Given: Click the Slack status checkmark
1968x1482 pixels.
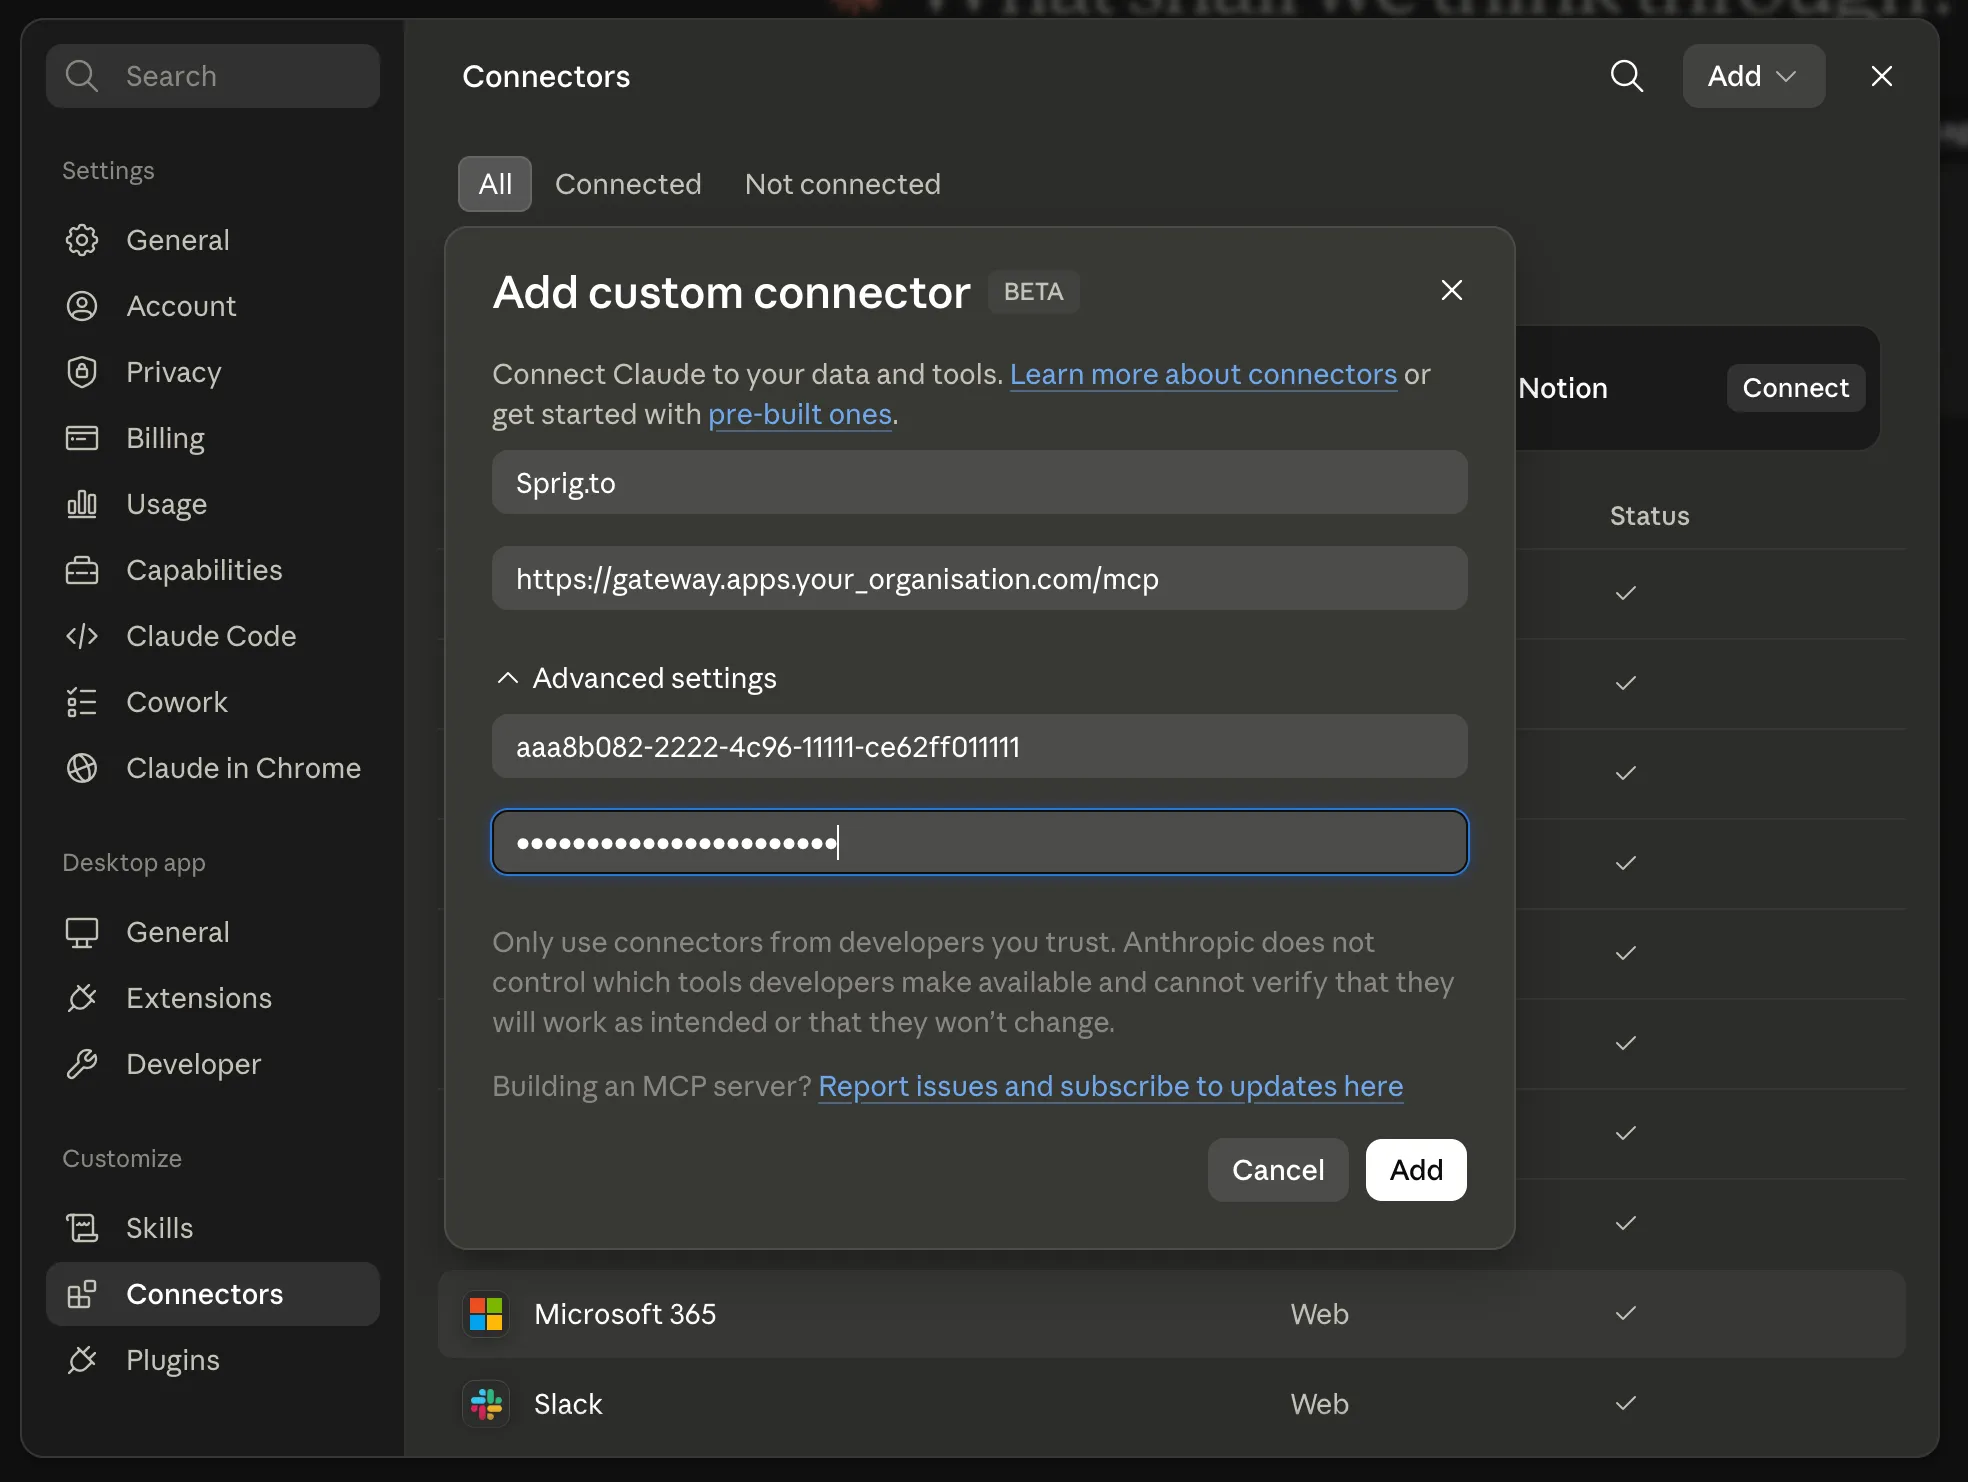Looking at the screenshot, I should click(x=1626, y=1403).
